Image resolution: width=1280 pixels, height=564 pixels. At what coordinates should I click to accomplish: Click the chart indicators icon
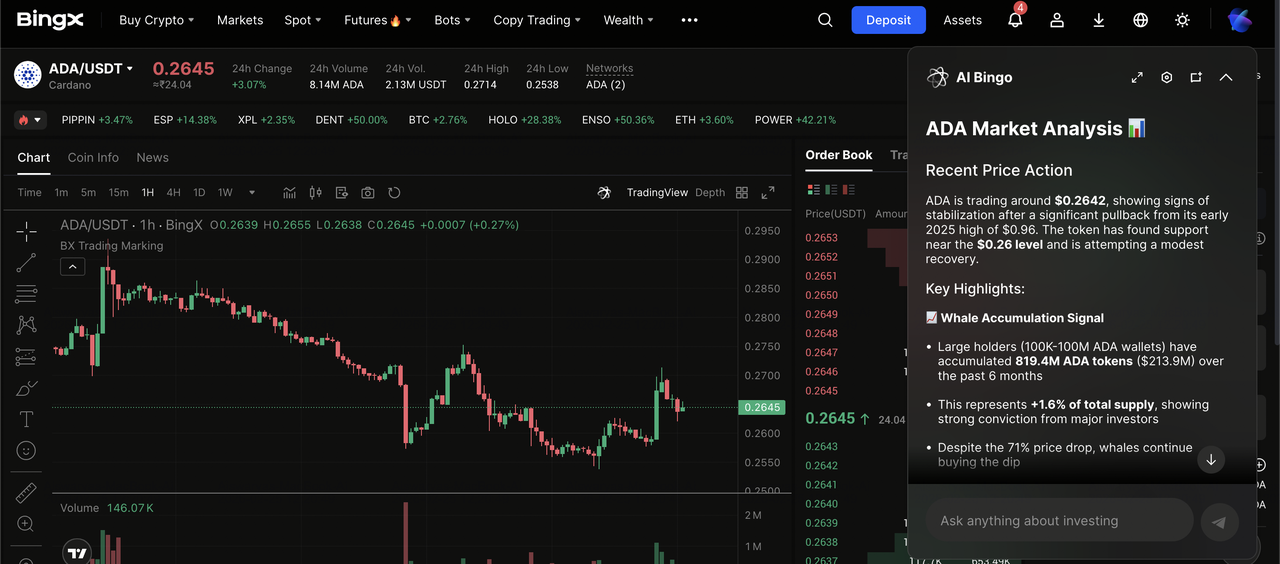(290, 193)
